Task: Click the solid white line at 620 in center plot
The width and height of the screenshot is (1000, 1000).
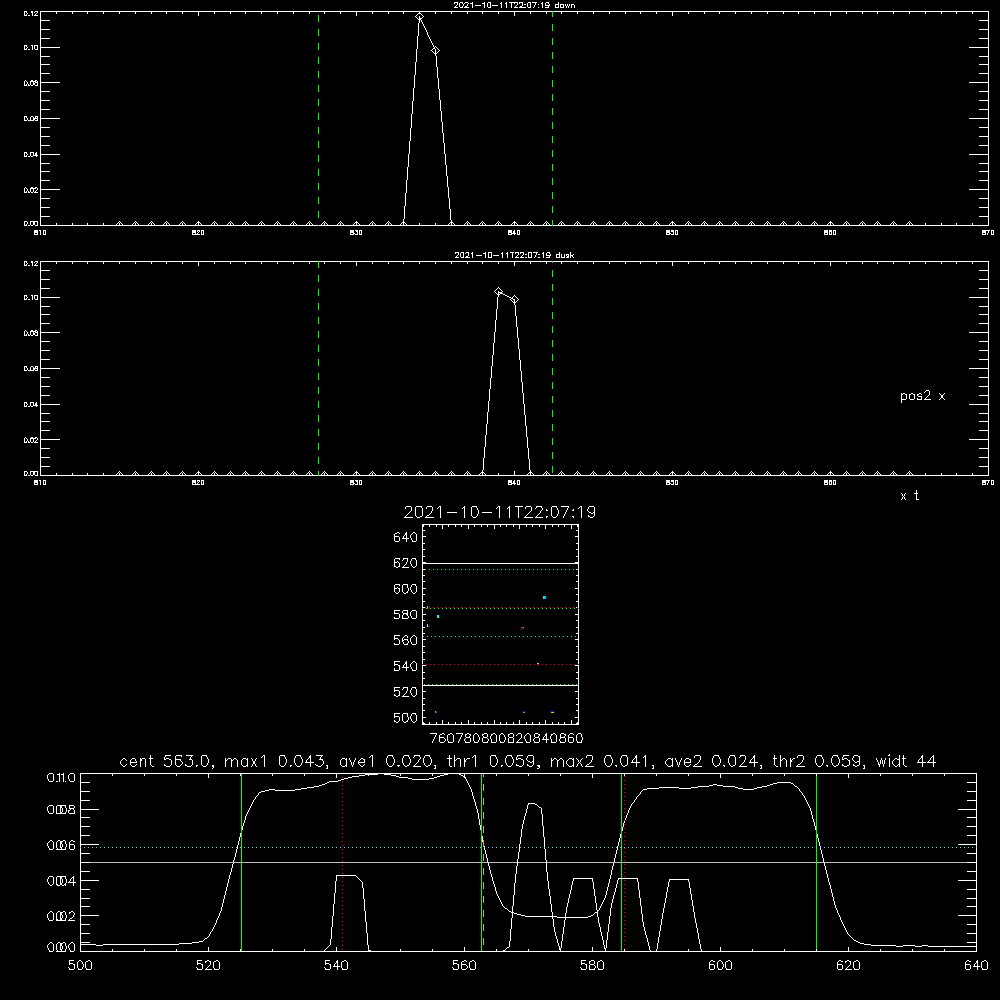Action: (x=500, y=563)
